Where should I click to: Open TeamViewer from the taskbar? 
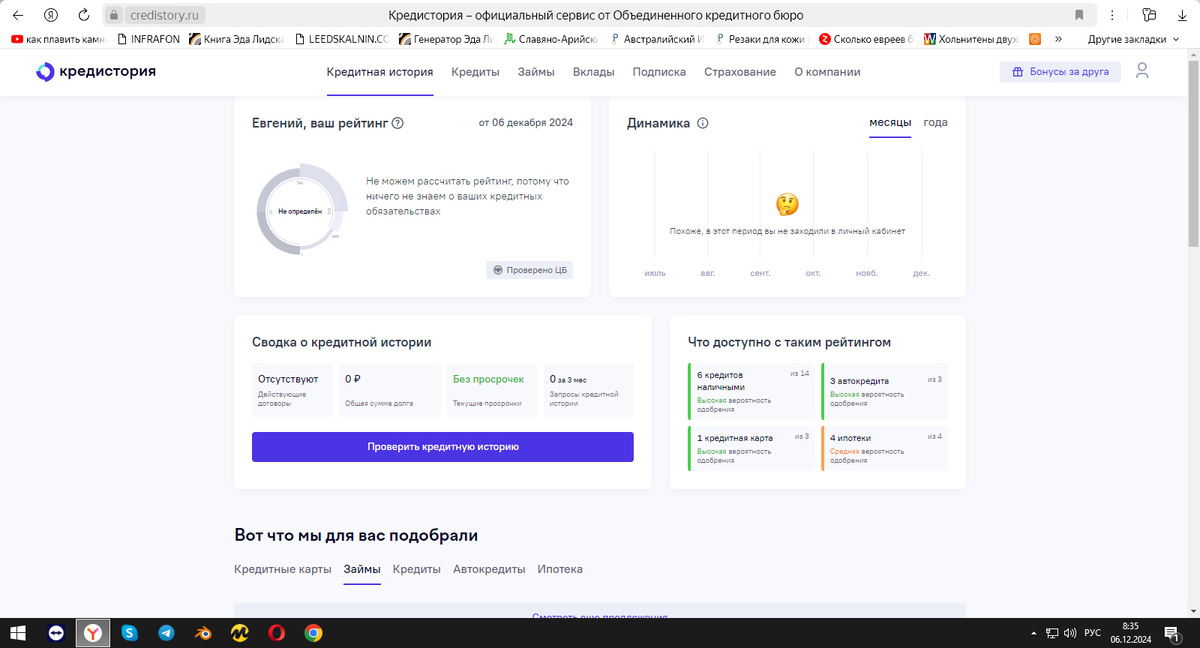click(x=57, y=633)
